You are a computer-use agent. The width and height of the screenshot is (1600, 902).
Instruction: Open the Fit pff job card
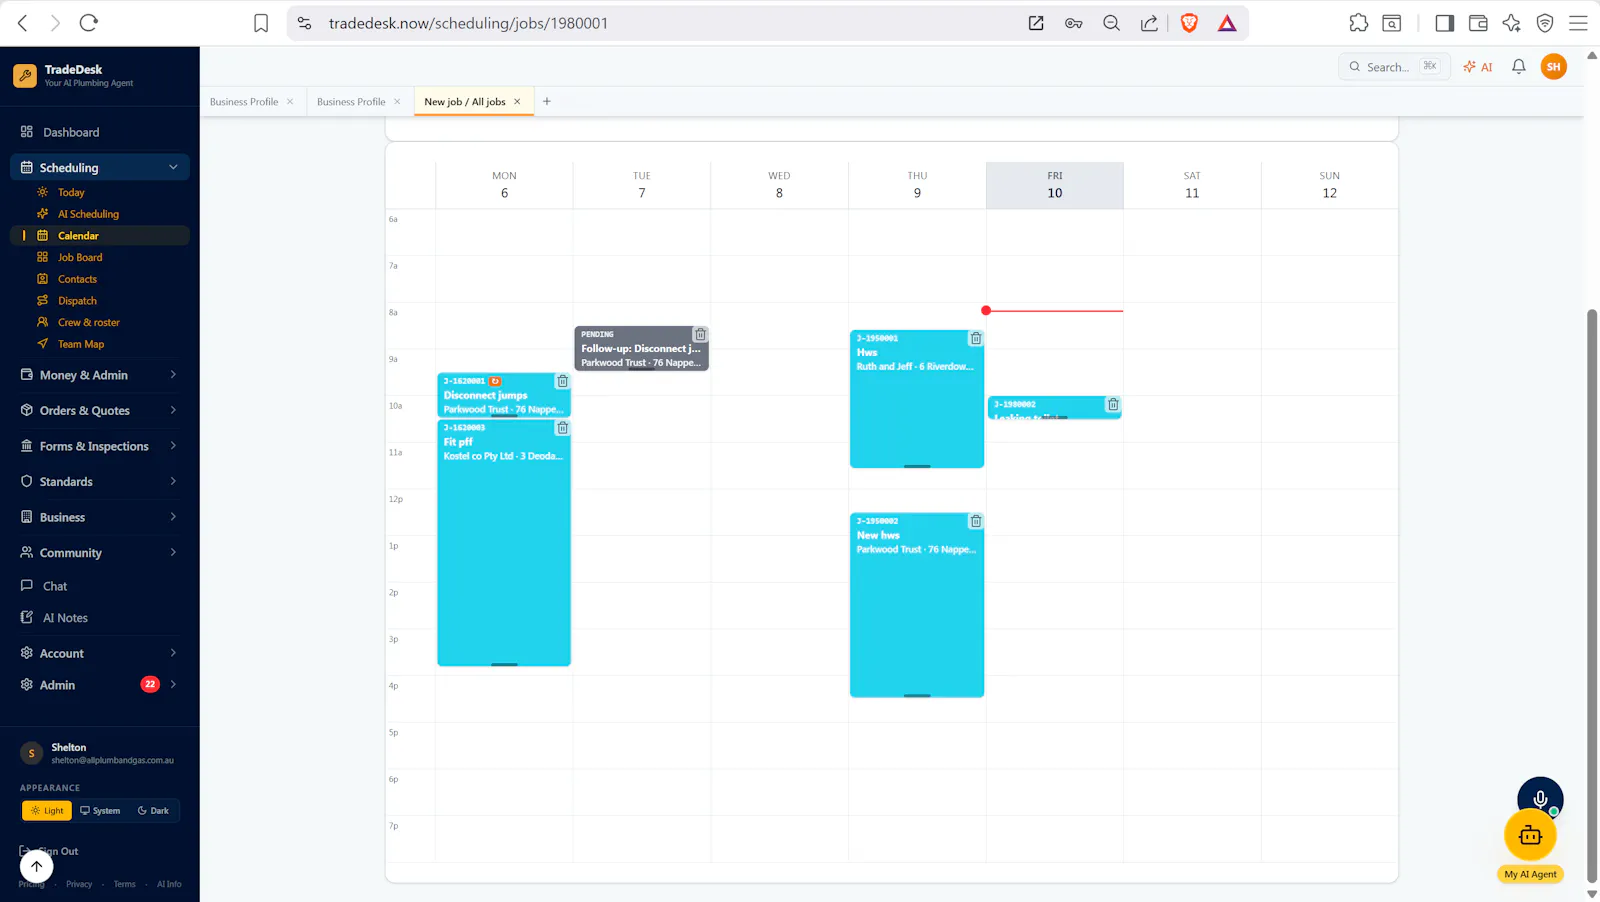point(504,543)
